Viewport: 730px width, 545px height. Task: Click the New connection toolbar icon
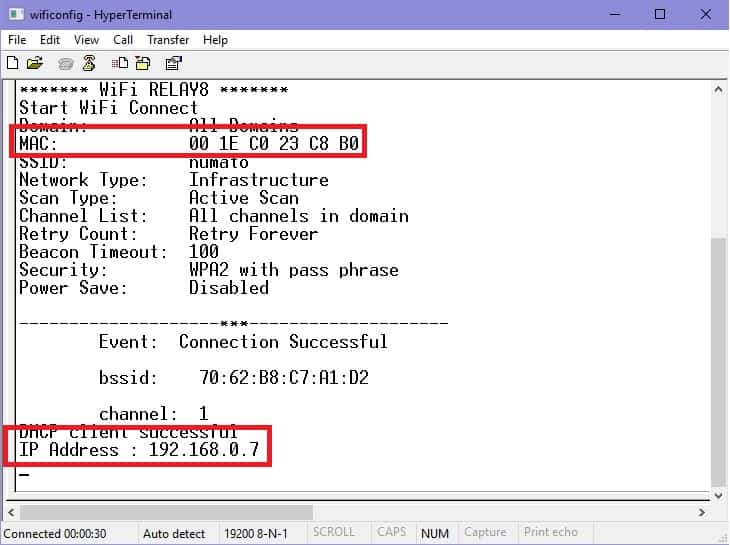(x=13, y=63)
